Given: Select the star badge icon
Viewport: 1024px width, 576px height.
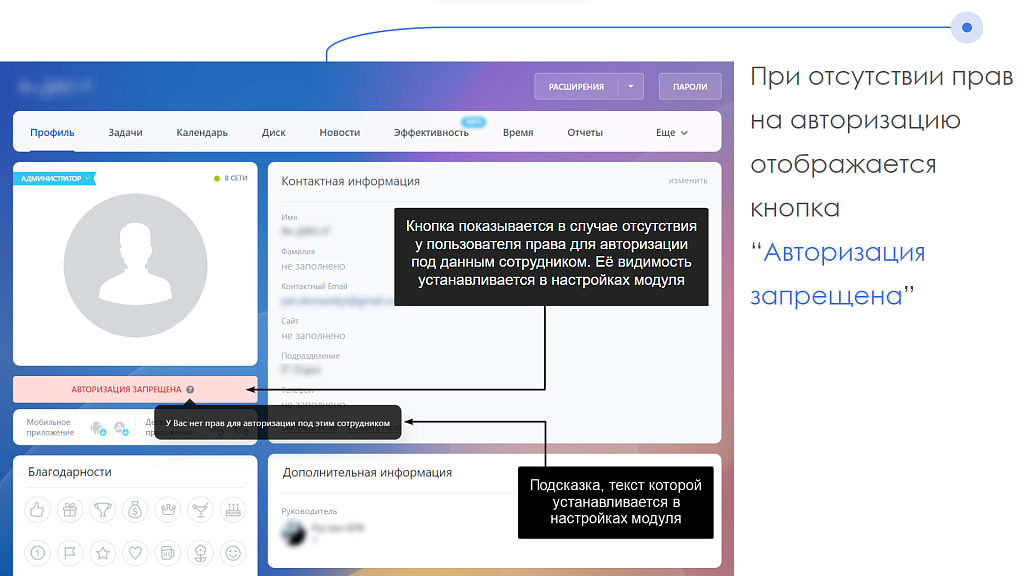Looking at the screenshot, I should point(102,552).
